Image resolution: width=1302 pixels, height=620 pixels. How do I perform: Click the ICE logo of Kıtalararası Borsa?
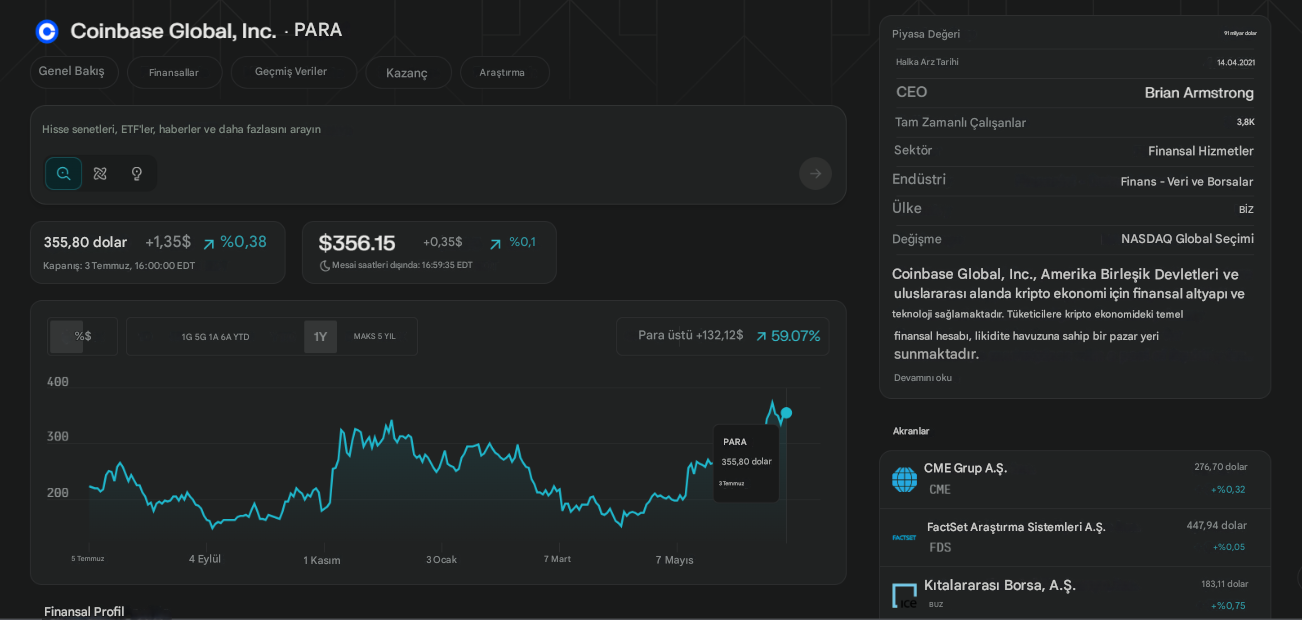pyautogui.click(x=904, y=595)
